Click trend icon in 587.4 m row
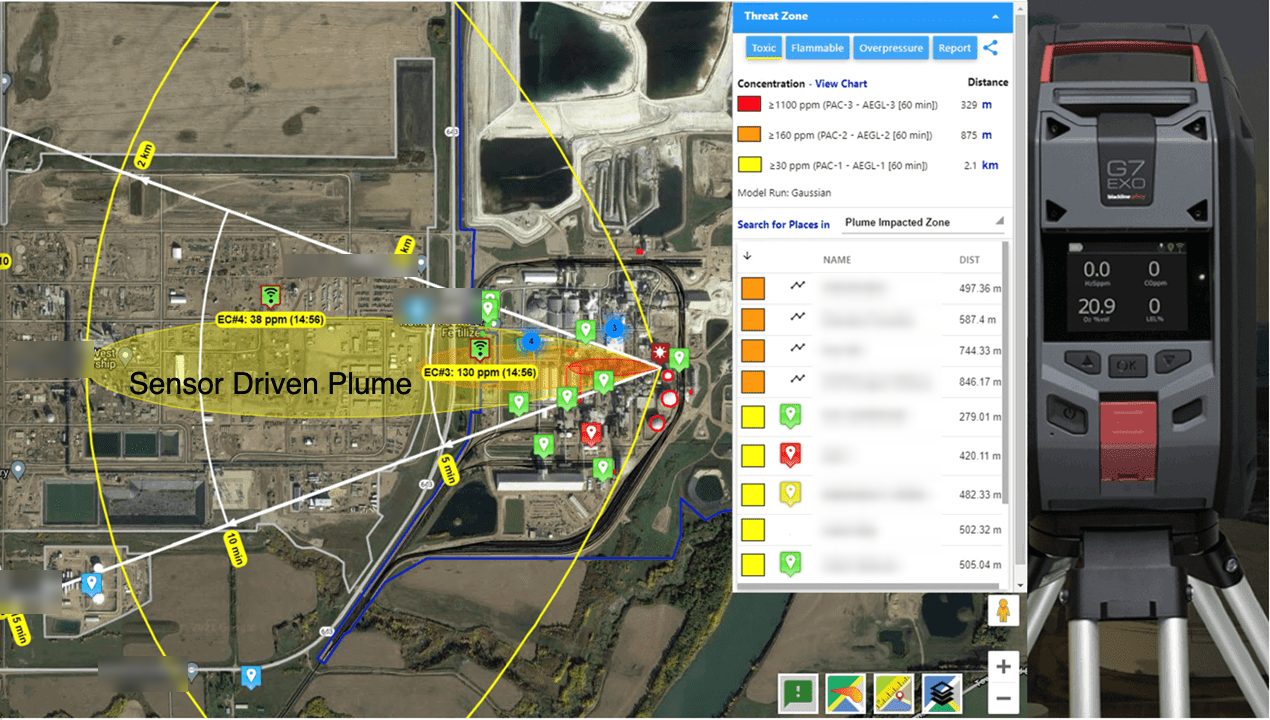This screenshot has width=1270, height=720. [x=797, y=317]
